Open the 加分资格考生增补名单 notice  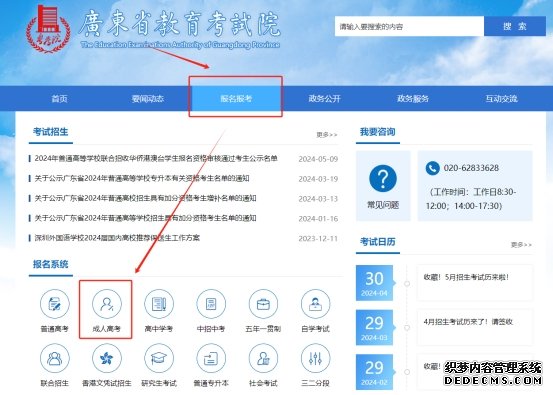click(x=145, y=198)
